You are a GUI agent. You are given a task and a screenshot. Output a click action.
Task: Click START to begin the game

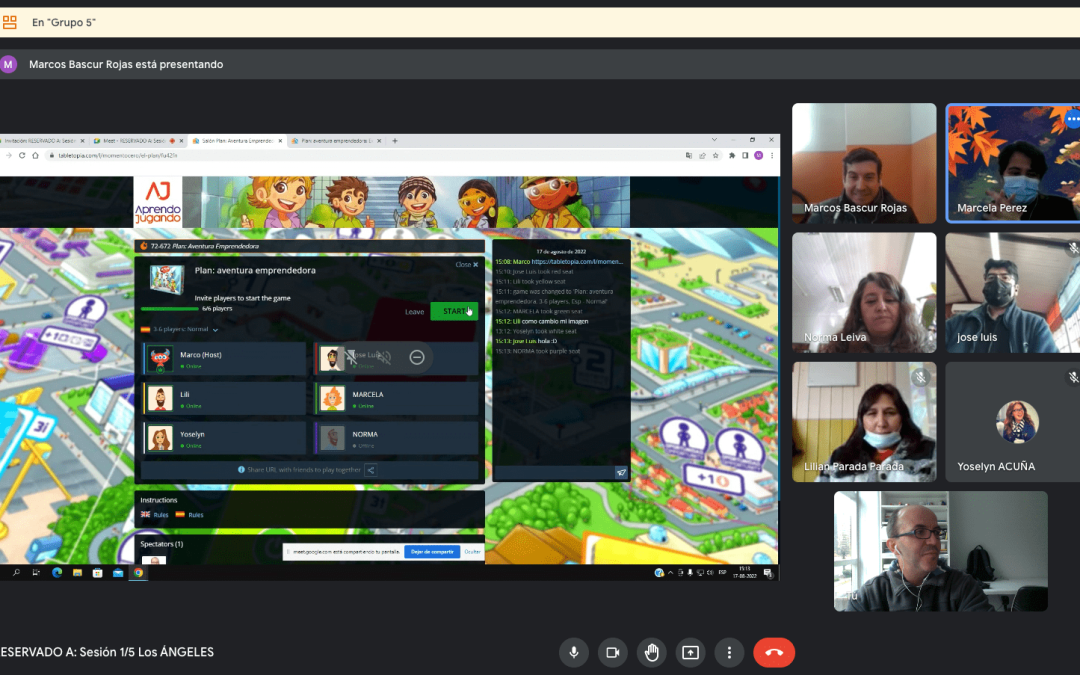[454, 311]
